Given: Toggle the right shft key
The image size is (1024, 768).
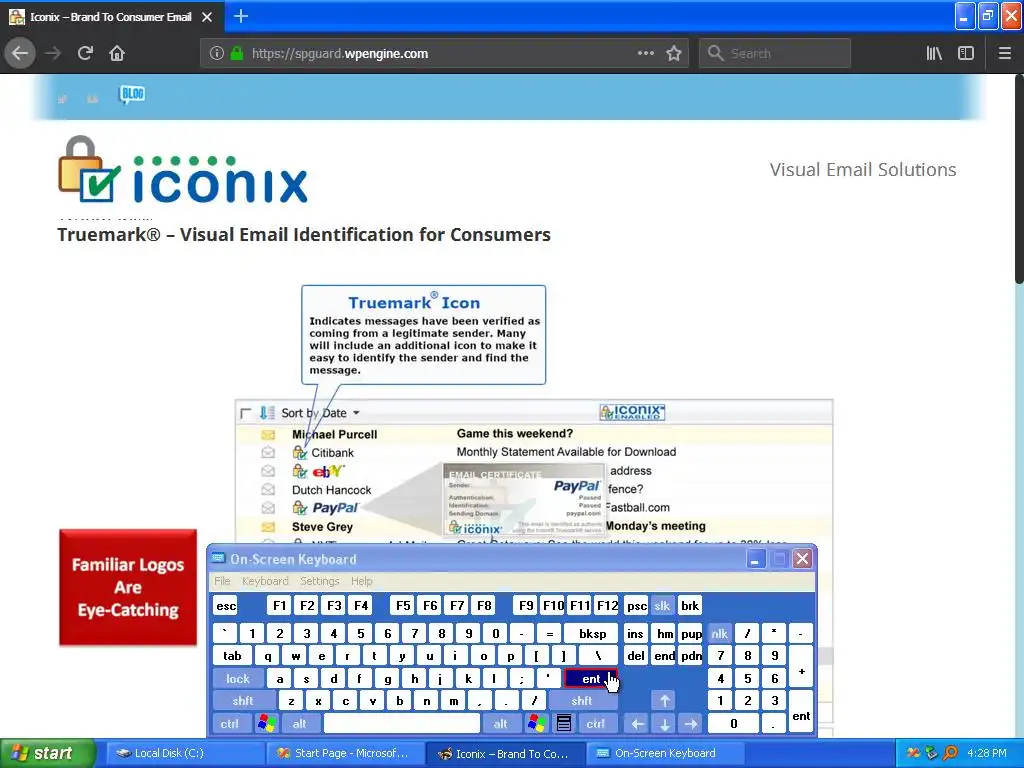Looking at the screenshot, I should 582,701.
